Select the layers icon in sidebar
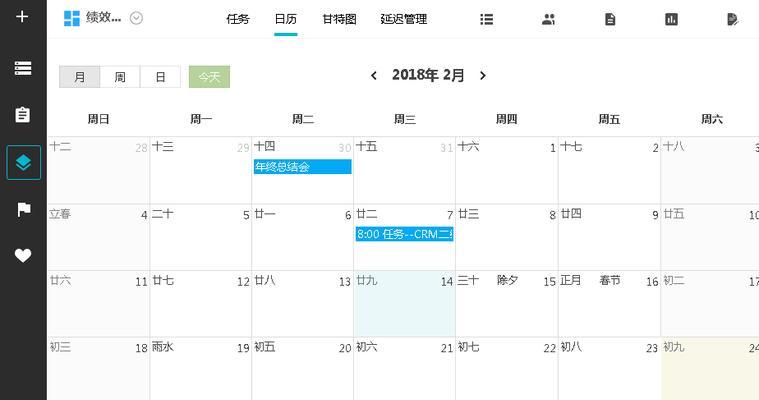This screenshot has width=759, height=400. pyautogui.click(x=23, y=162)
